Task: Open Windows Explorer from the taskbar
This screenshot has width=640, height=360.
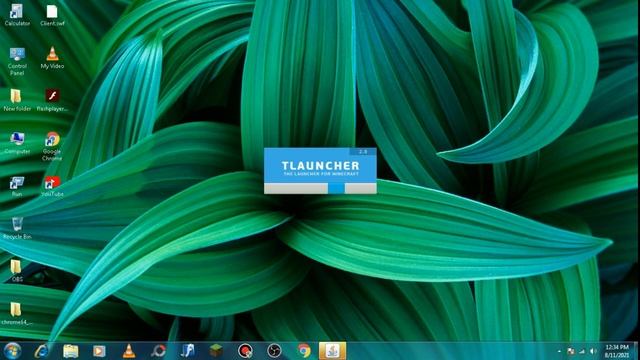Action: [x=71, y=351]
